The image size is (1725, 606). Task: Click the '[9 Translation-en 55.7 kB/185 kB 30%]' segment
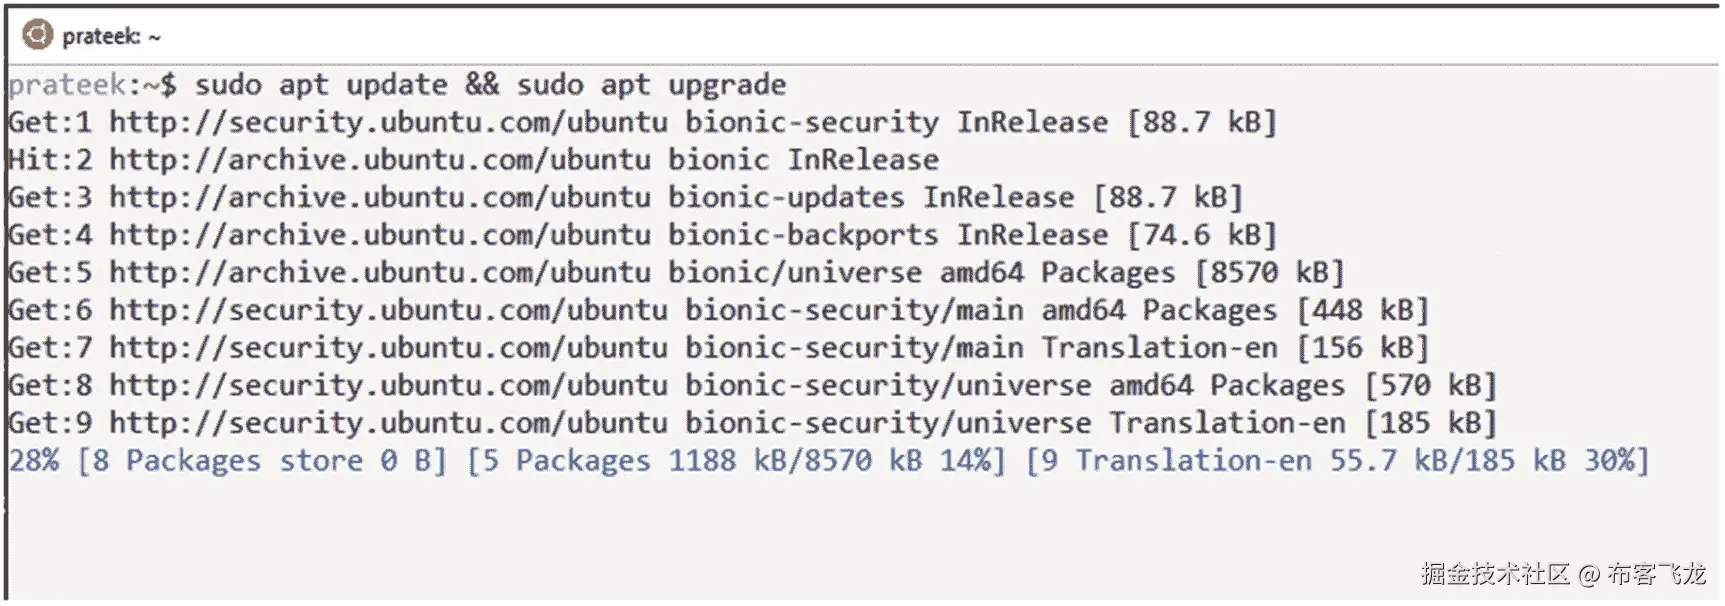(1337, 460)
